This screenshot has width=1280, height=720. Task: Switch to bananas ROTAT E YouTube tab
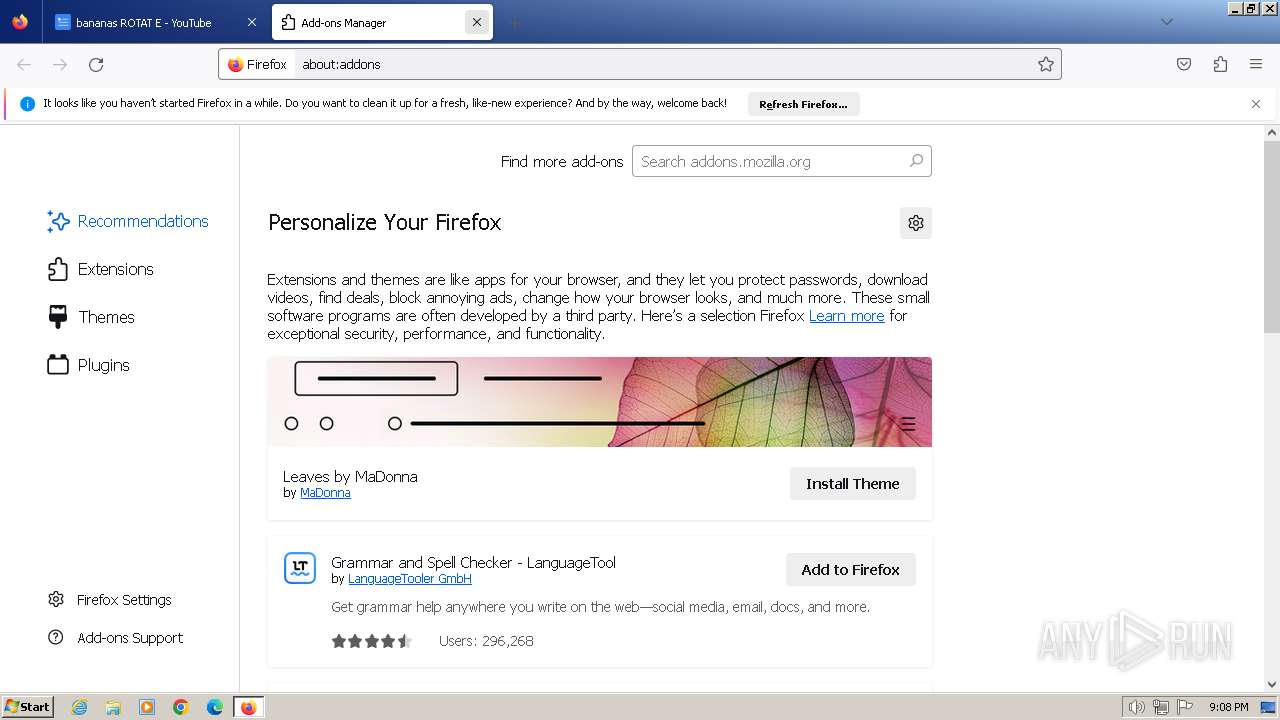(155, 22)
